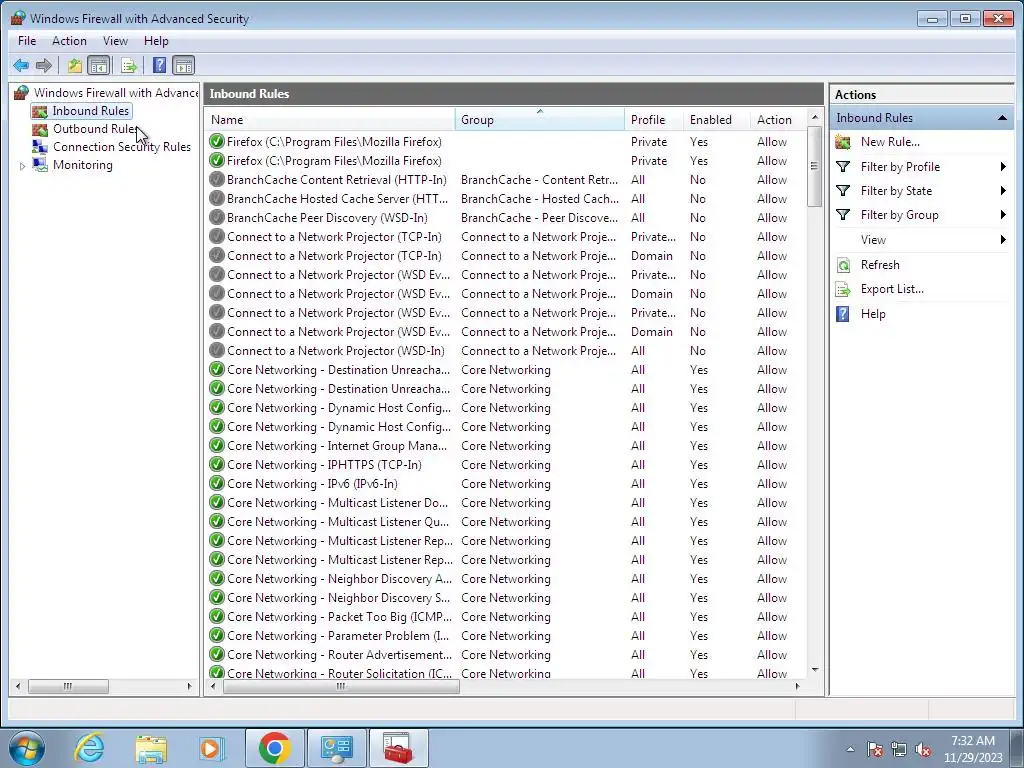Sort by the Action column header
This screenshot has height=768, width=1024.
(x=778, y=120)
